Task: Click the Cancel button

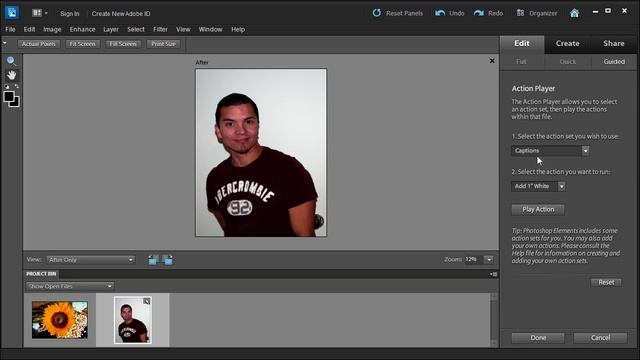Action: 600,338
